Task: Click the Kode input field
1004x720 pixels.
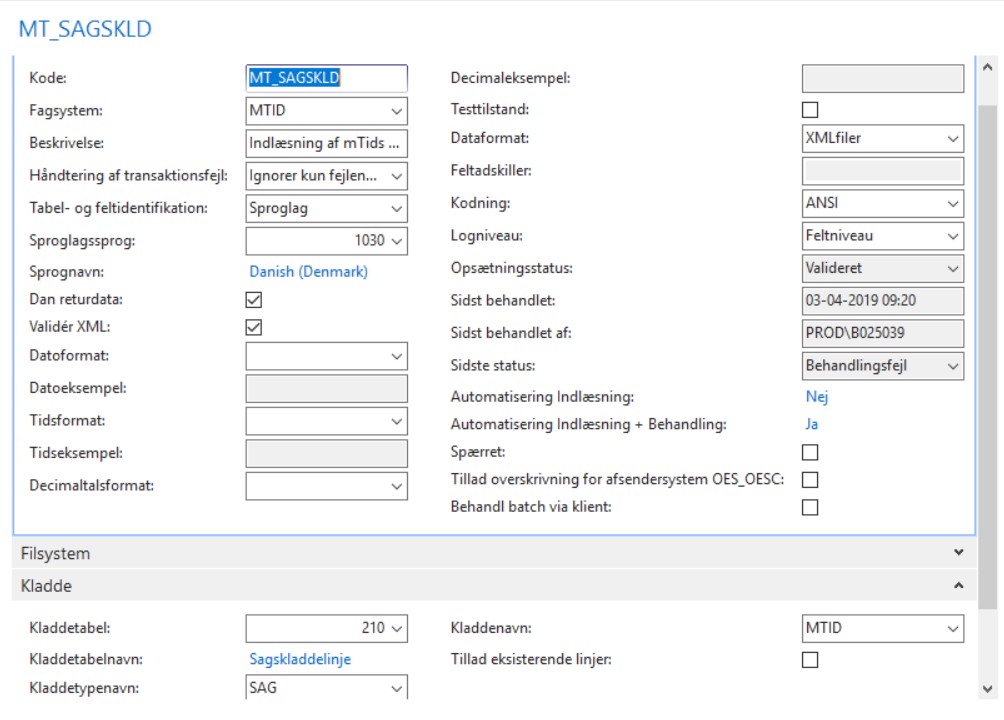Action: pyautogui.click(x=326, y=79)
